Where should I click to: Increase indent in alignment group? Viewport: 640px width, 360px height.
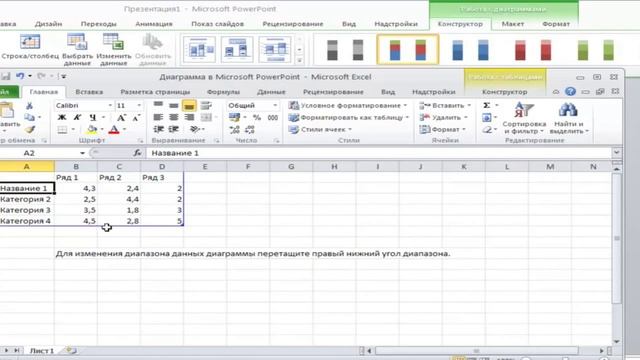click(x=174, y=129)
